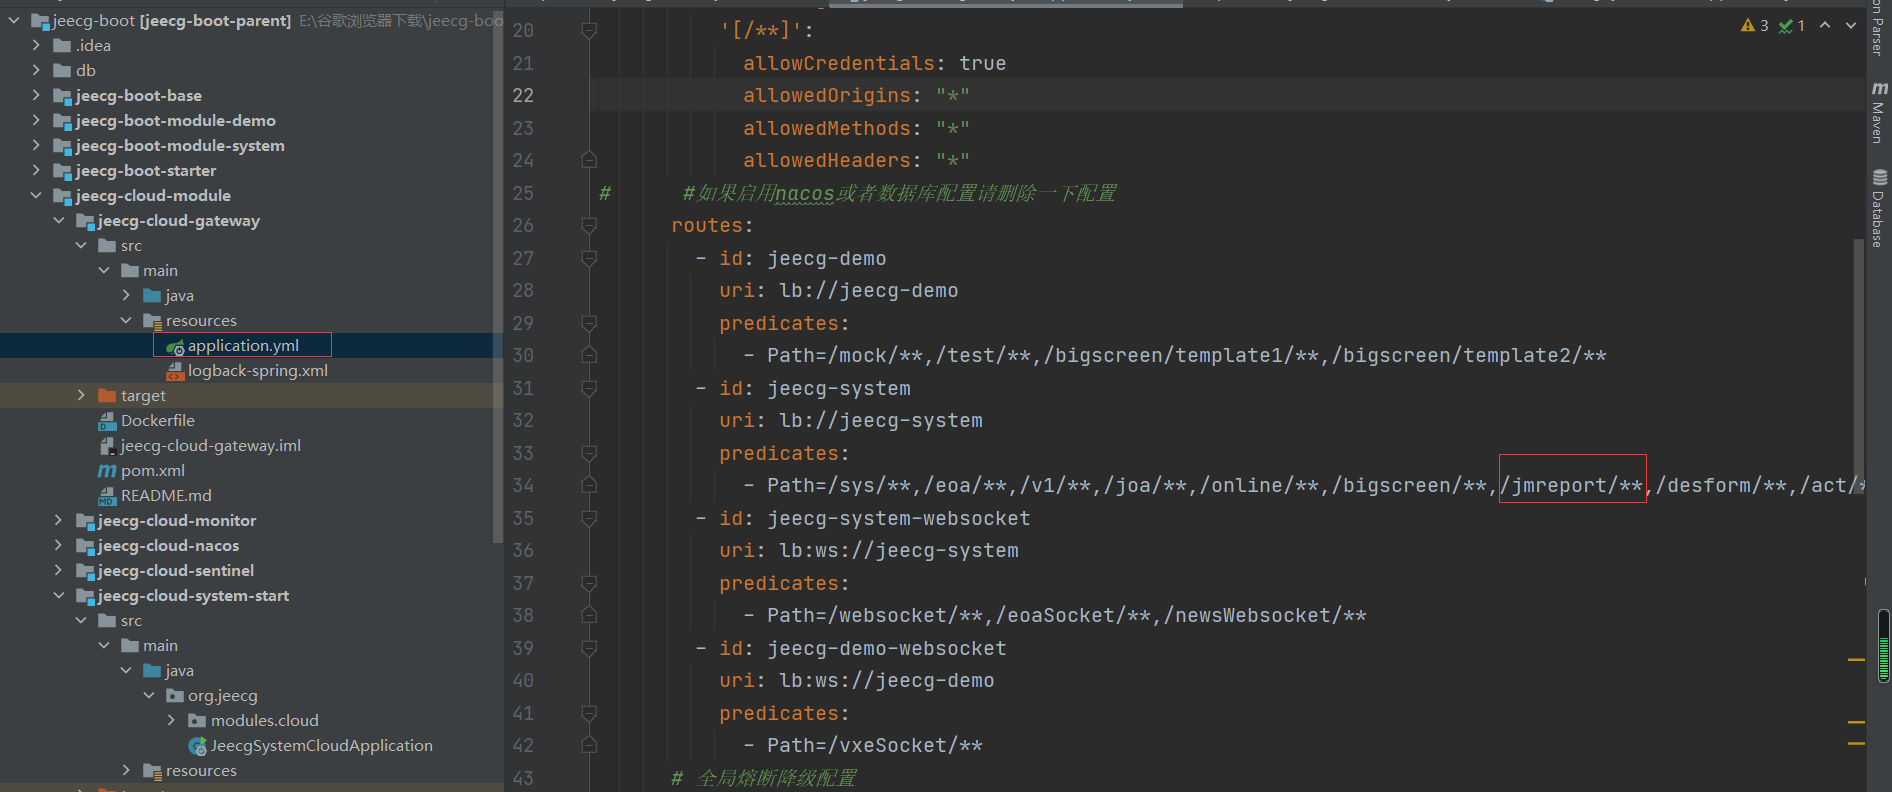Click lb:ws://jeecg-system uri value
The image size is (1892, 792).
[x=898, y=550]
